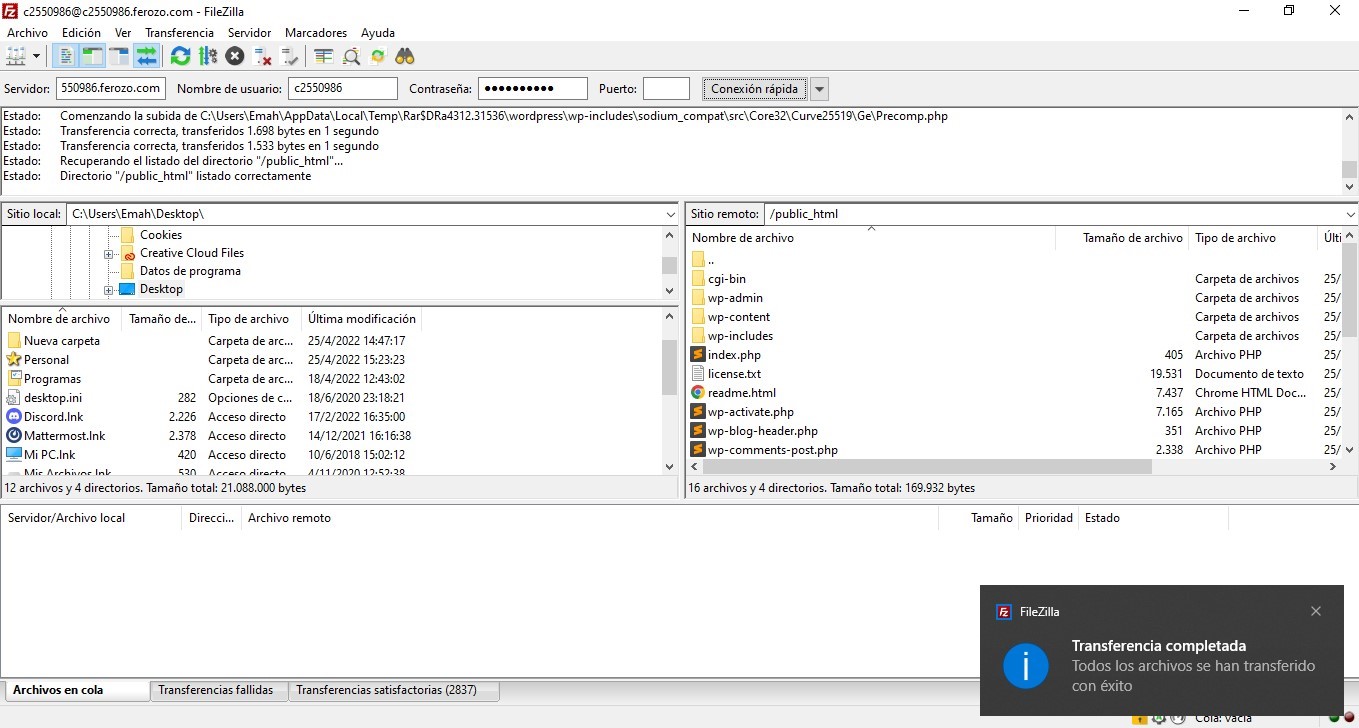Screen dimensions: 1359x728
Task: Click the refresh file lists icon
Action: point(180,56)
